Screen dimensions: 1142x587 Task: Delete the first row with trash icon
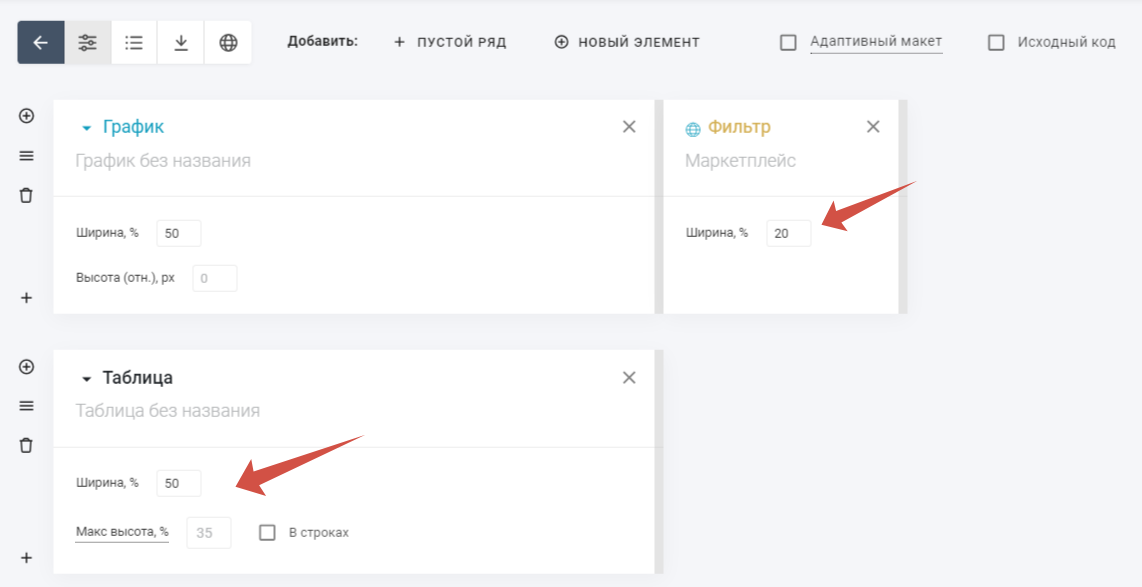27,195
